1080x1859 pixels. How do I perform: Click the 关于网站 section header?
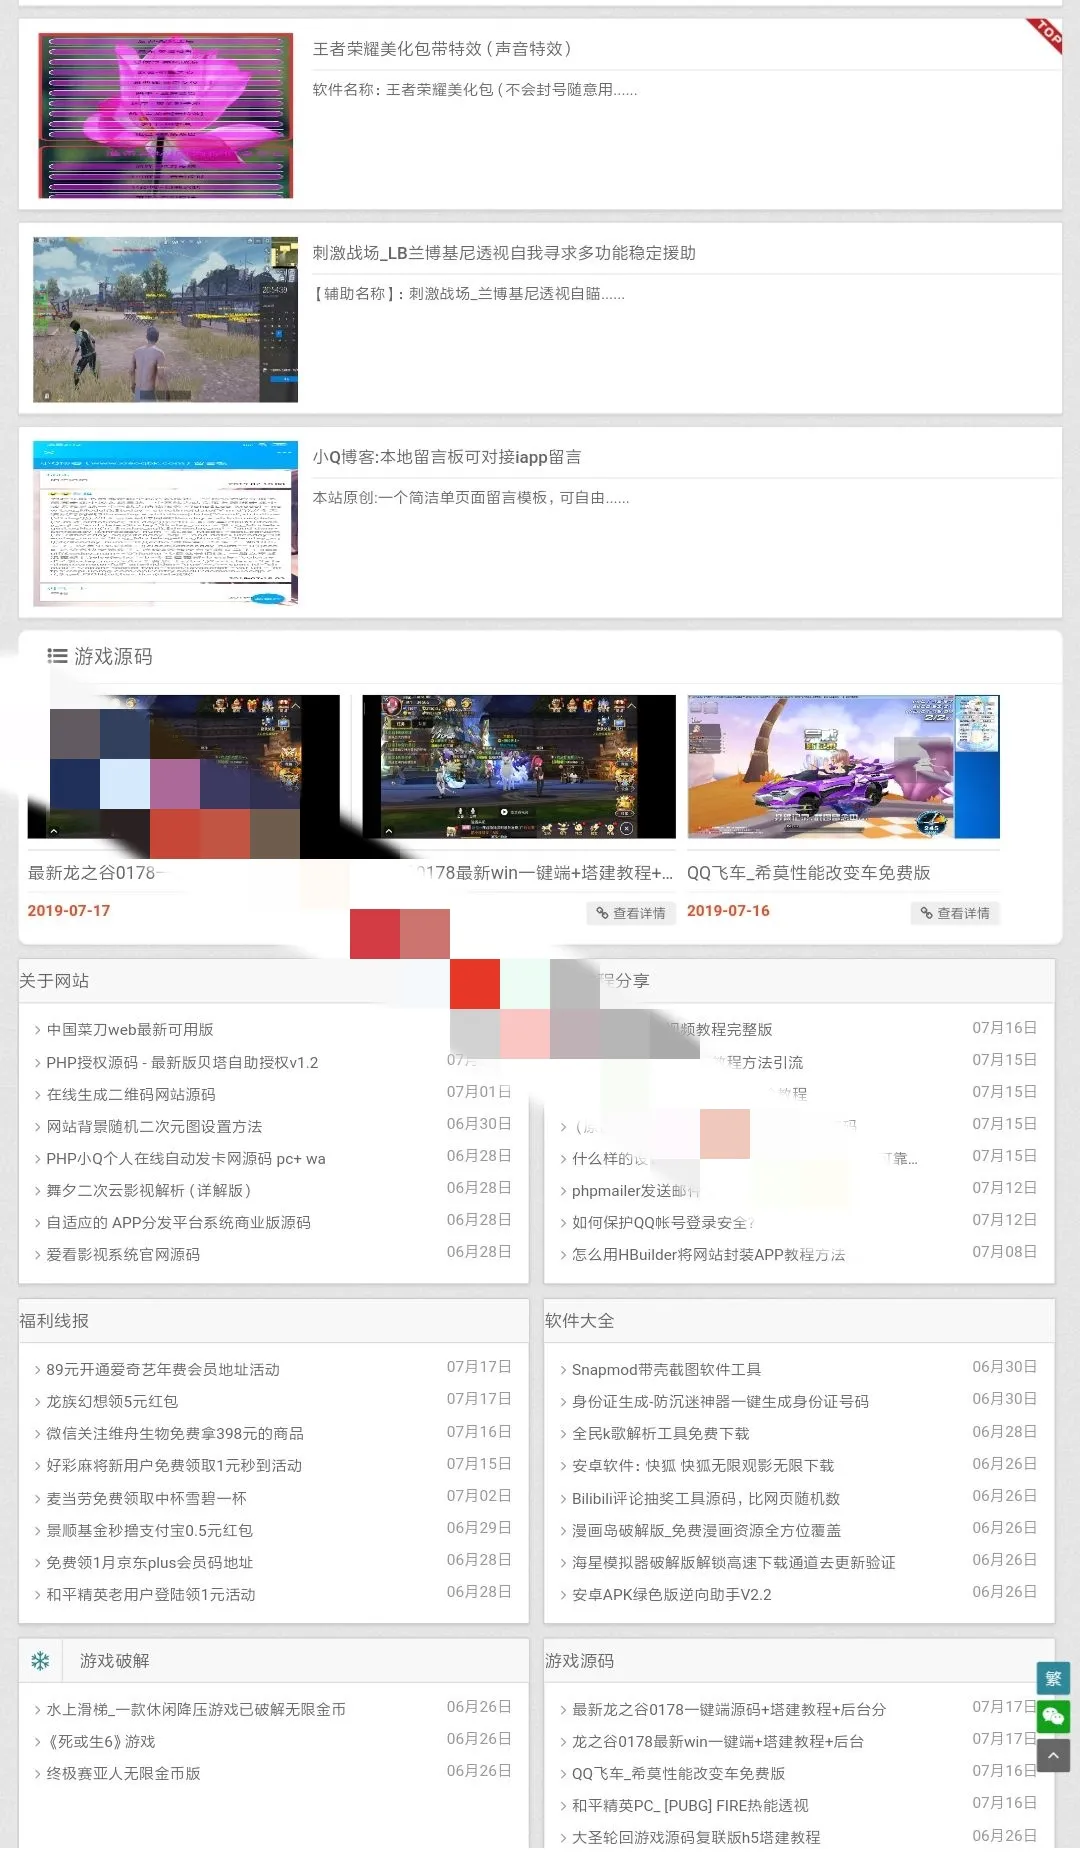point(54,981)
